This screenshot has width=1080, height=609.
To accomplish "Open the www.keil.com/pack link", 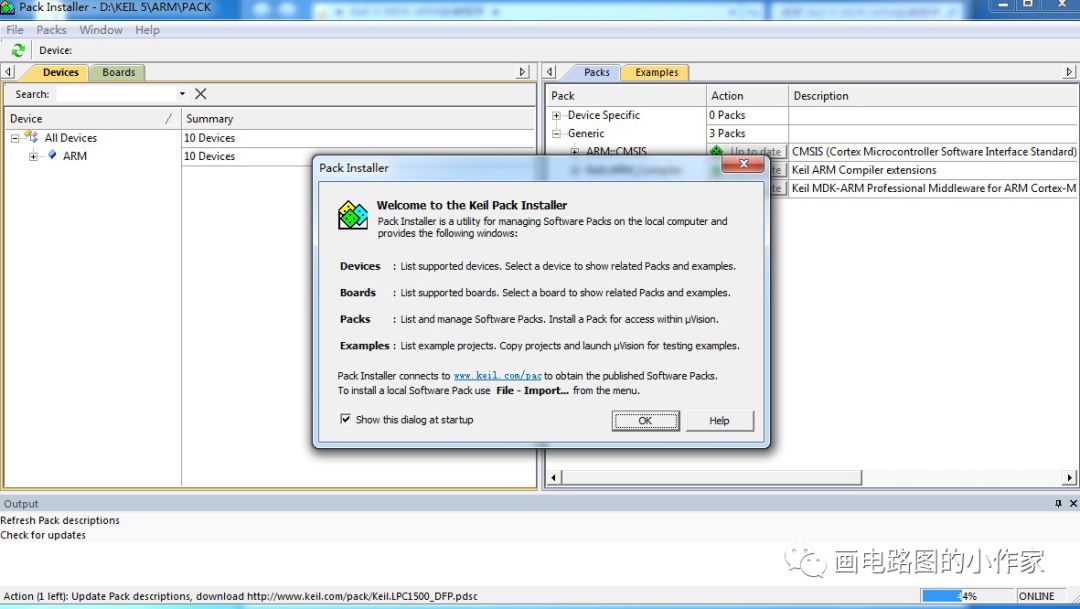I will (x=497, y=375).
